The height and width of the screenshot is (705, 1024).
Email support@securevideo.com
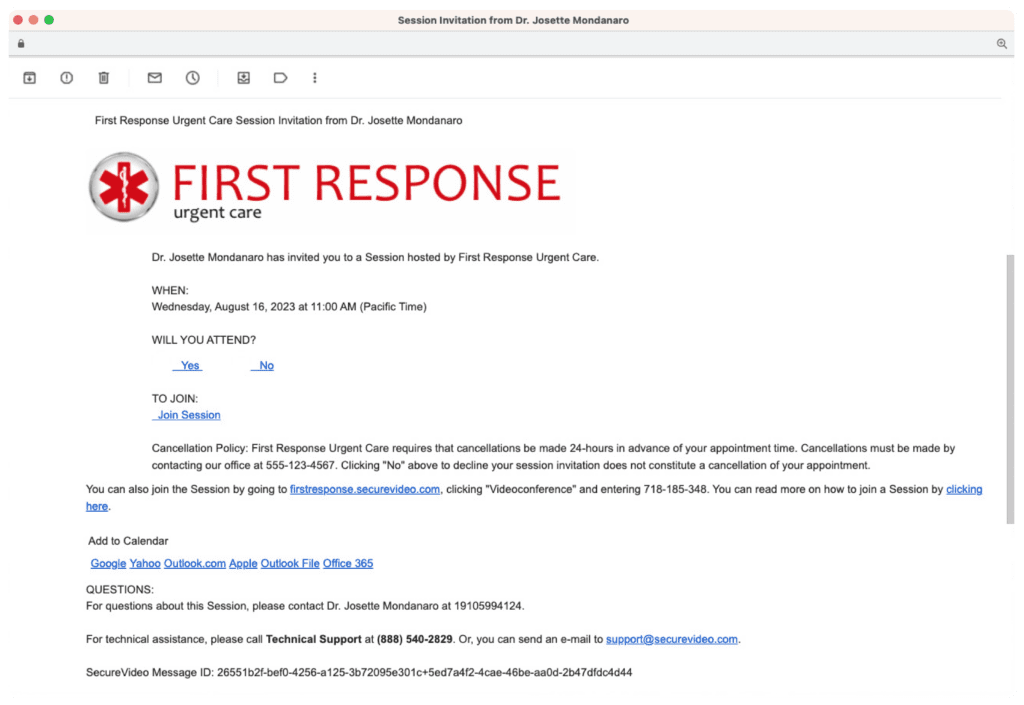[672, 639]
